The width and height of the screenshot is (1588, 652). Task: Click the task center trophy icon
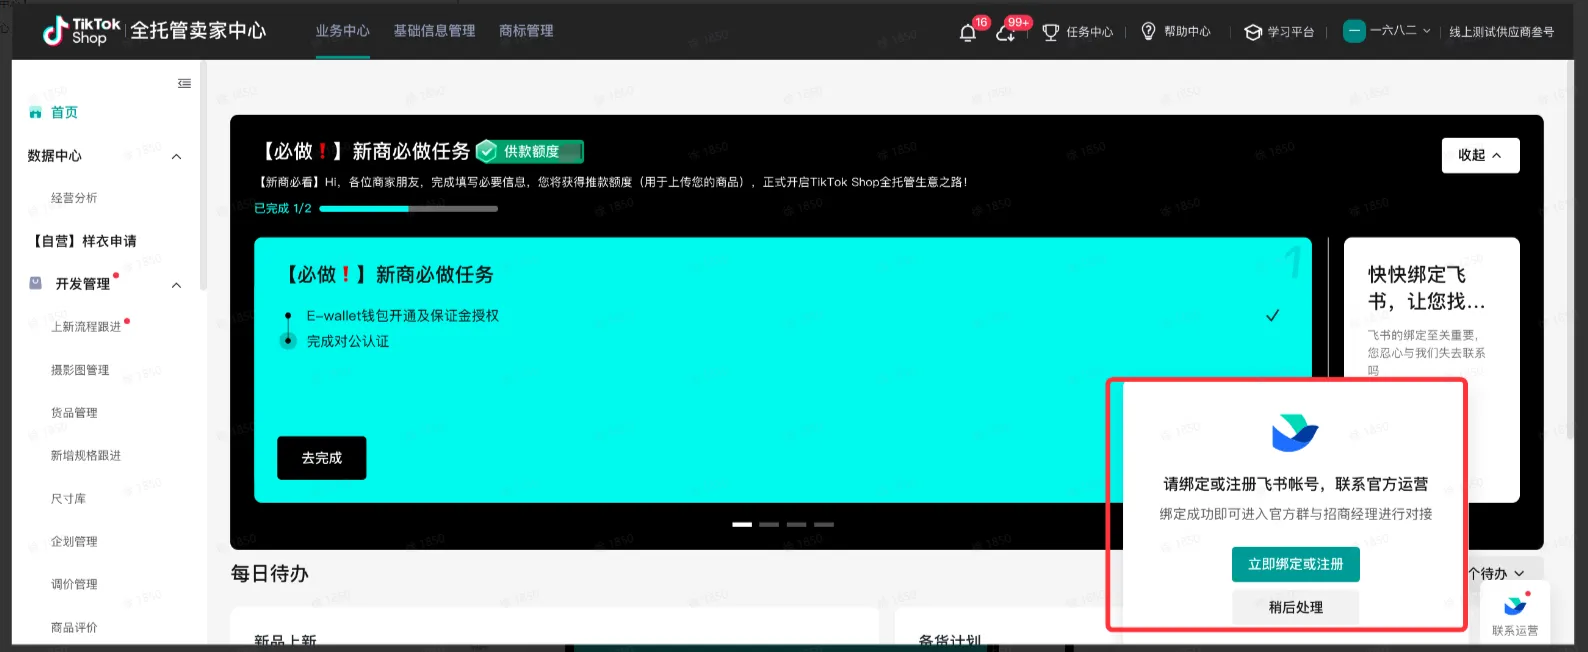(1050, 32)
